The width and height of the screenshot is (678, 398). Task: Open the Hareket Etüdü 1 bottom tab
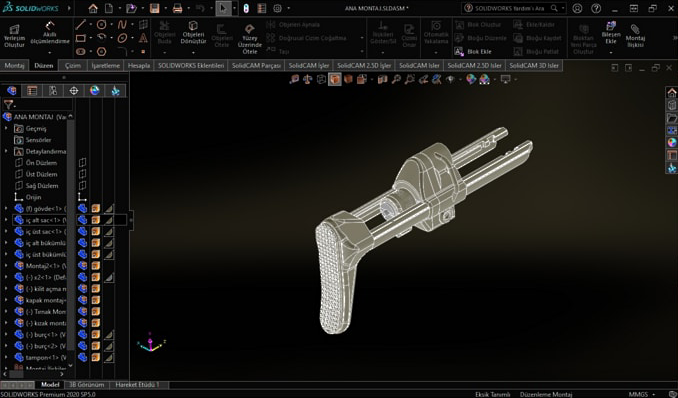(137, 385)
